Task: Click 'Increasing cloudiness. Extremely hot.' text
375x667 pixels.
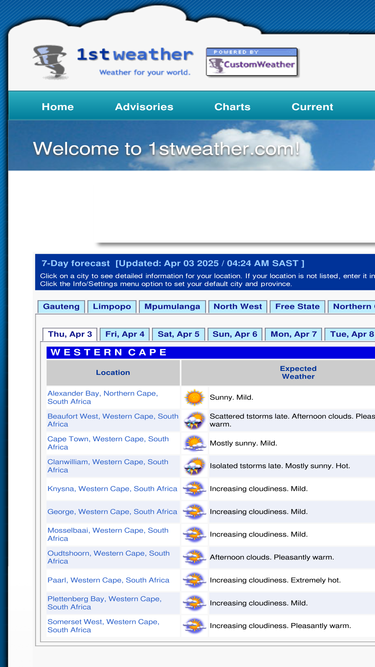Action: click(x=275, y=580)
